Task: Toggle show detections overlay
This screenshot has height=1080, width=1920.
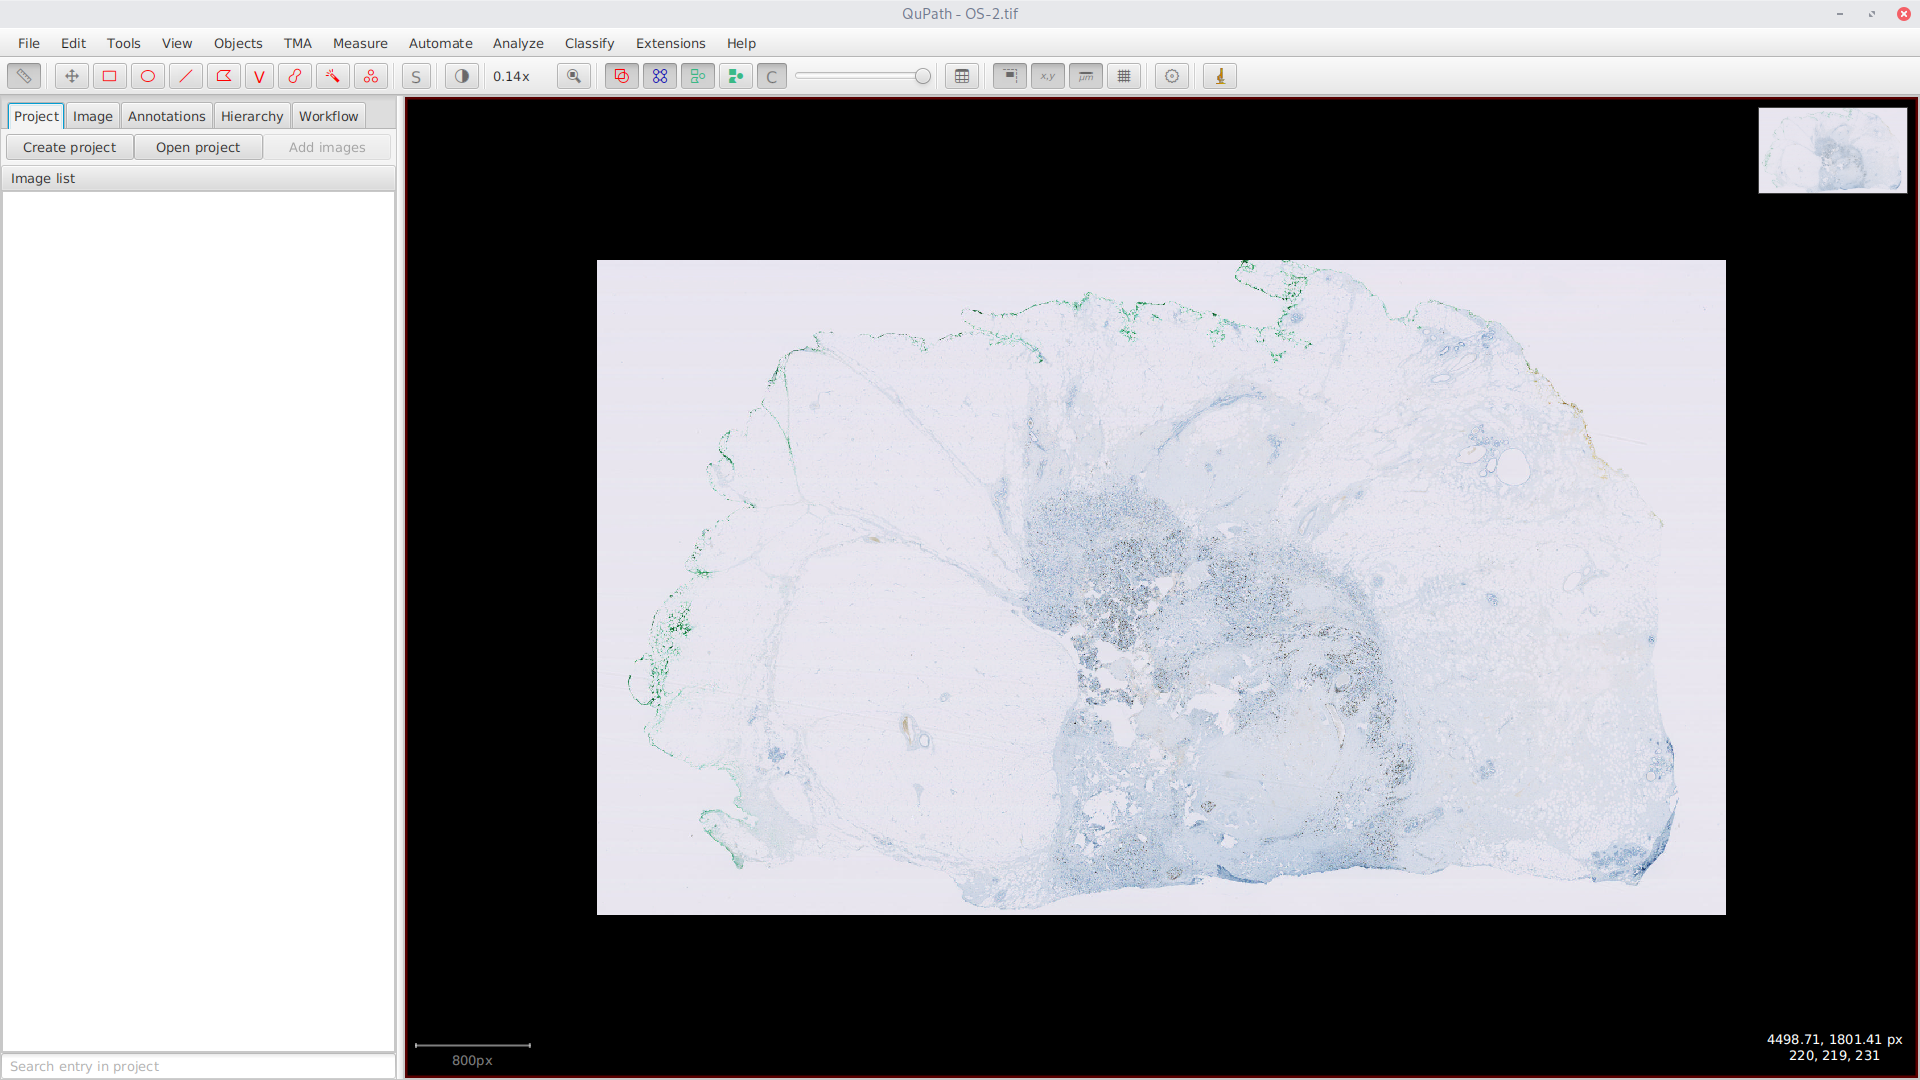Action: (698, 76)
